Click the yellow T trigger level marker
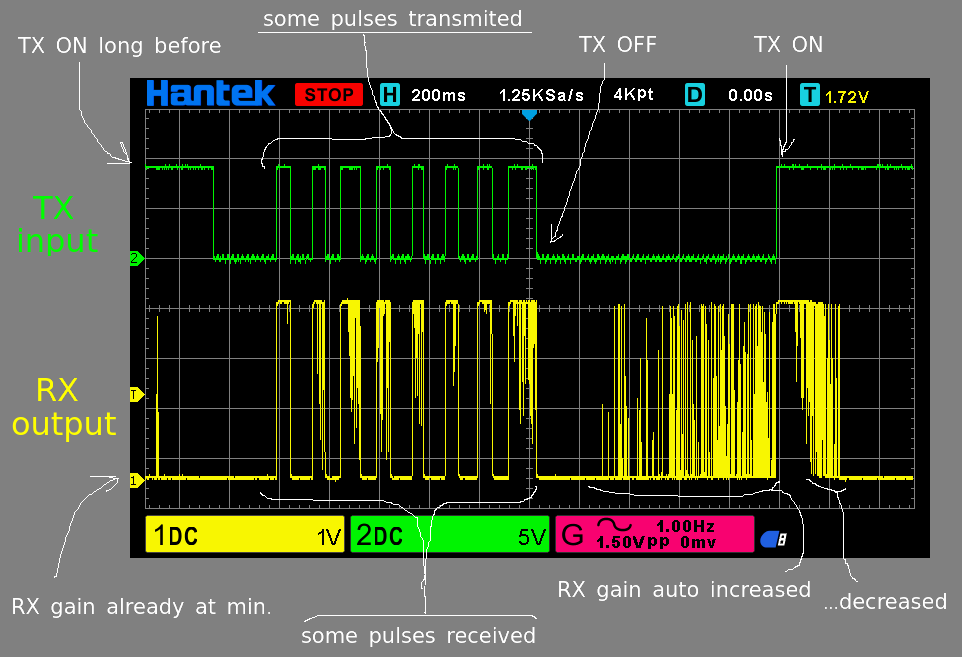This screenshot has width=962, height=657. click(137, 395)
